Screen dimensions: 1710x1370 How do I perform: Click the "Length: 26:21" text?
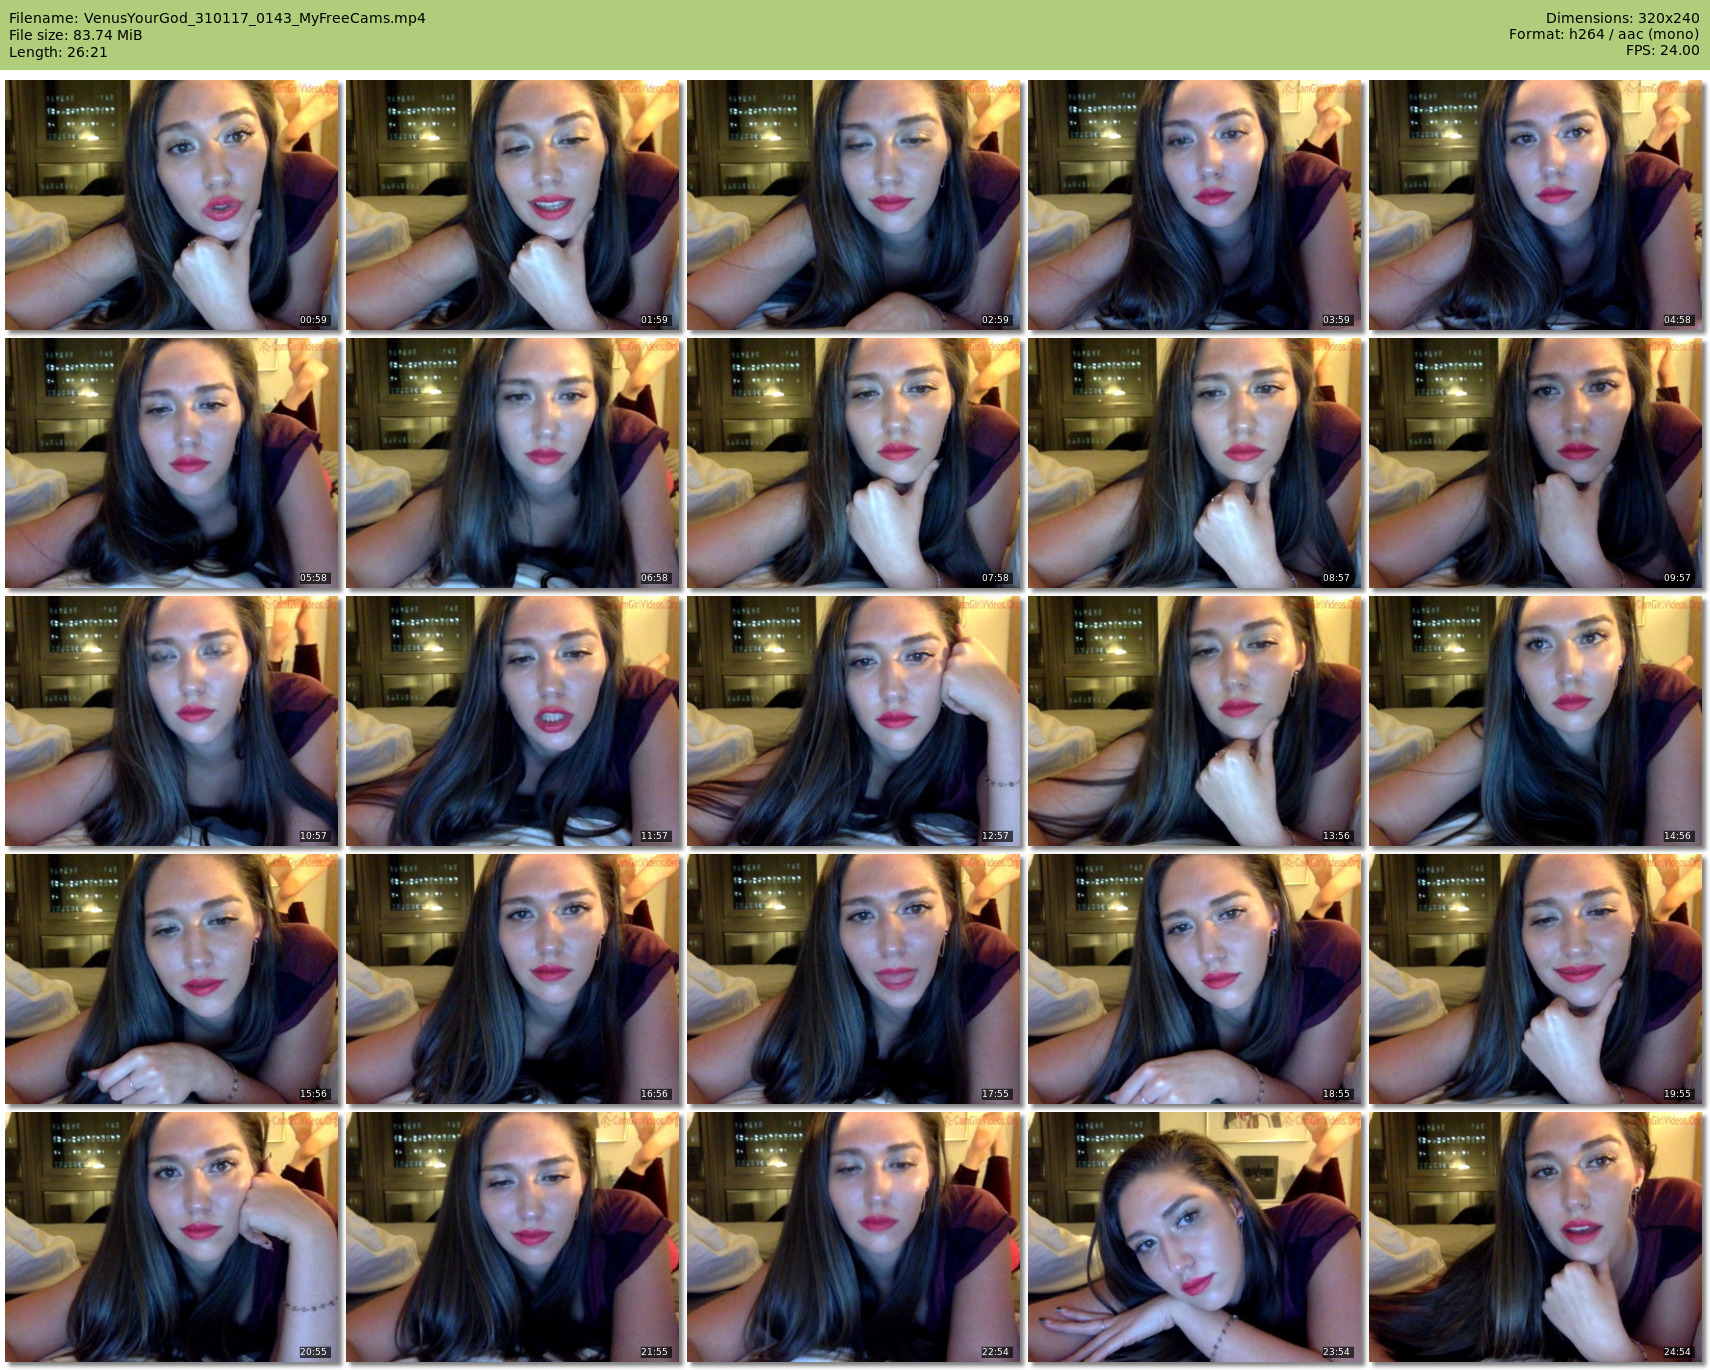58,52
